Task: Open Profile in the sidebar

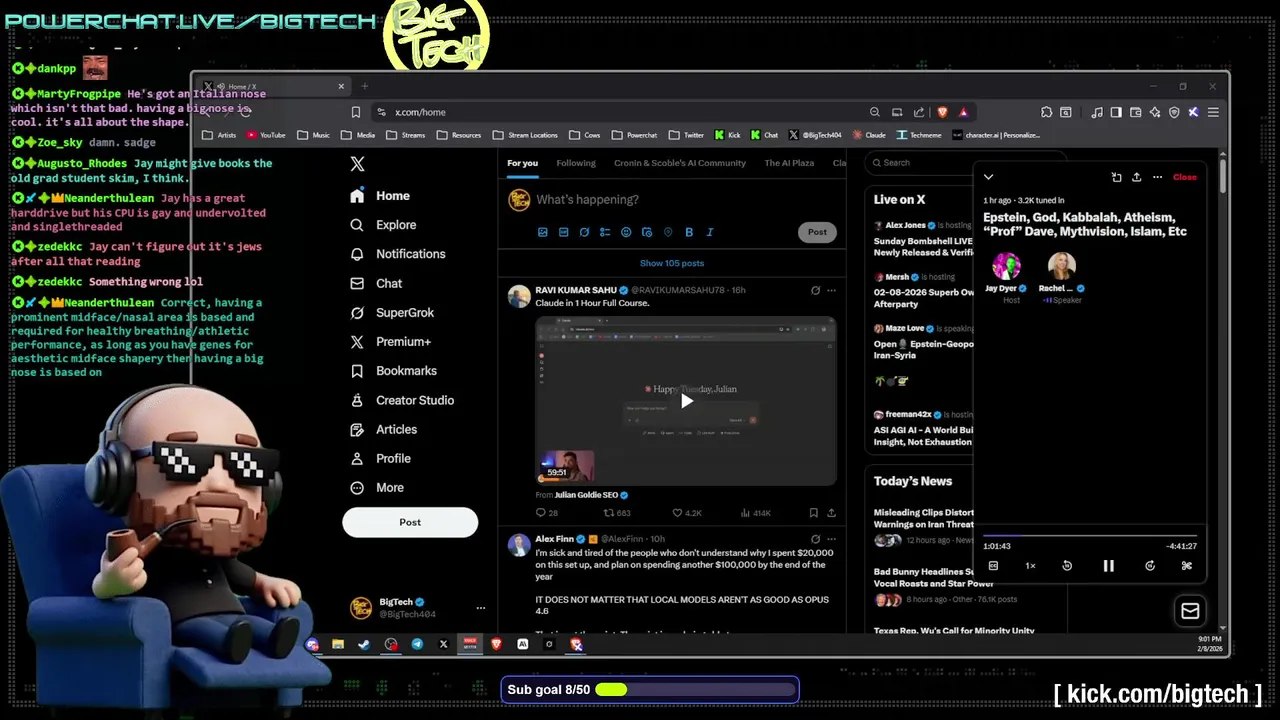Action: (x=380, y=458)
